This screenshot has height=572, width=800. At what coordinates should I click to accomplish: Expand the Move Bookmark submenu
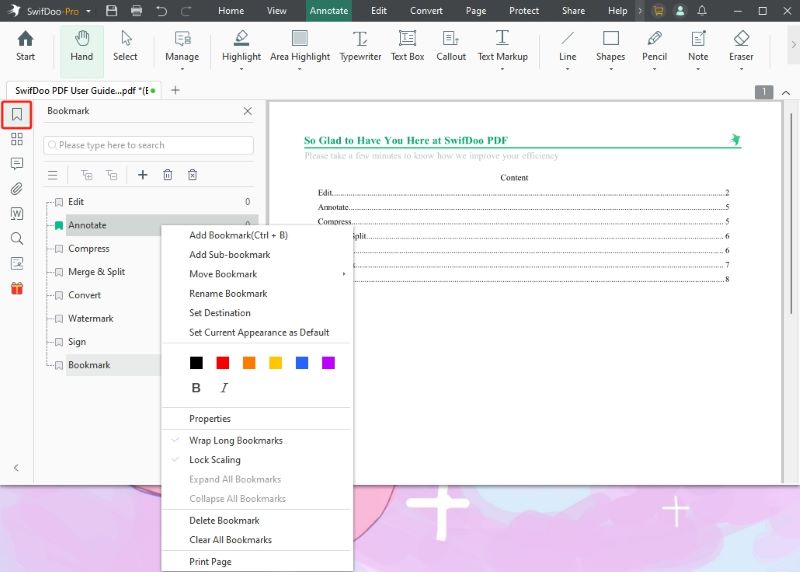(x=257, y=274)
